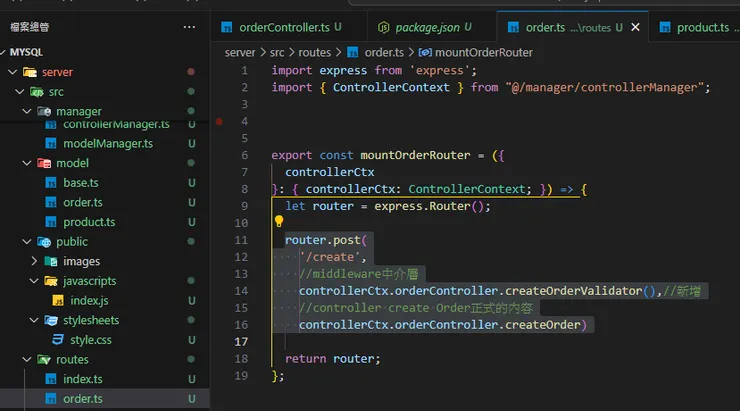The image size is (740, 411).
Task: Click the orderController.ts tab file icon
Action: tap(227, 27)
